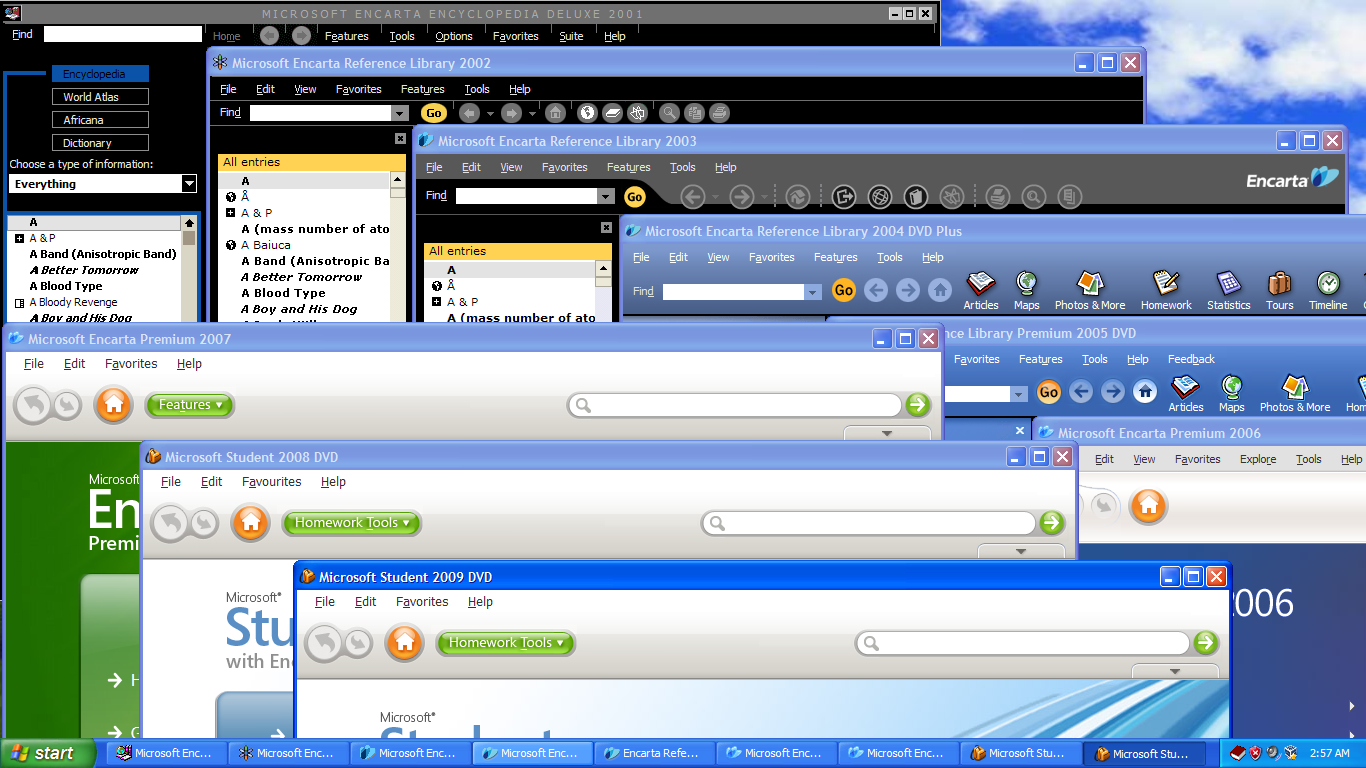
Task: Click round Forward arrow in Encarta 2003
Action: click(x=741, y=196)
